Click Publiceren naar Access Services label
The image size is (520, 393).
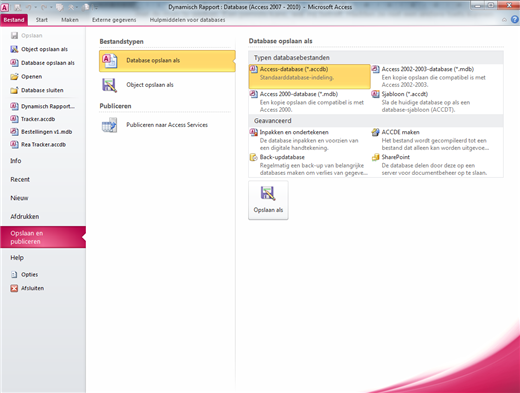coord(167,125)
